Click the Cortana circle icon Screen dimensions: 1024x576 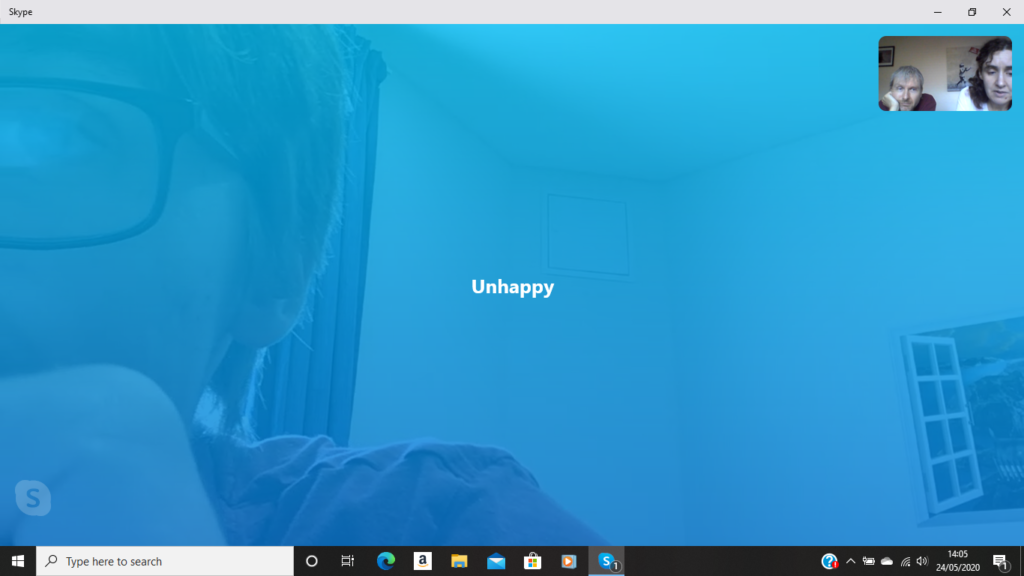click(x=311, y=561)
